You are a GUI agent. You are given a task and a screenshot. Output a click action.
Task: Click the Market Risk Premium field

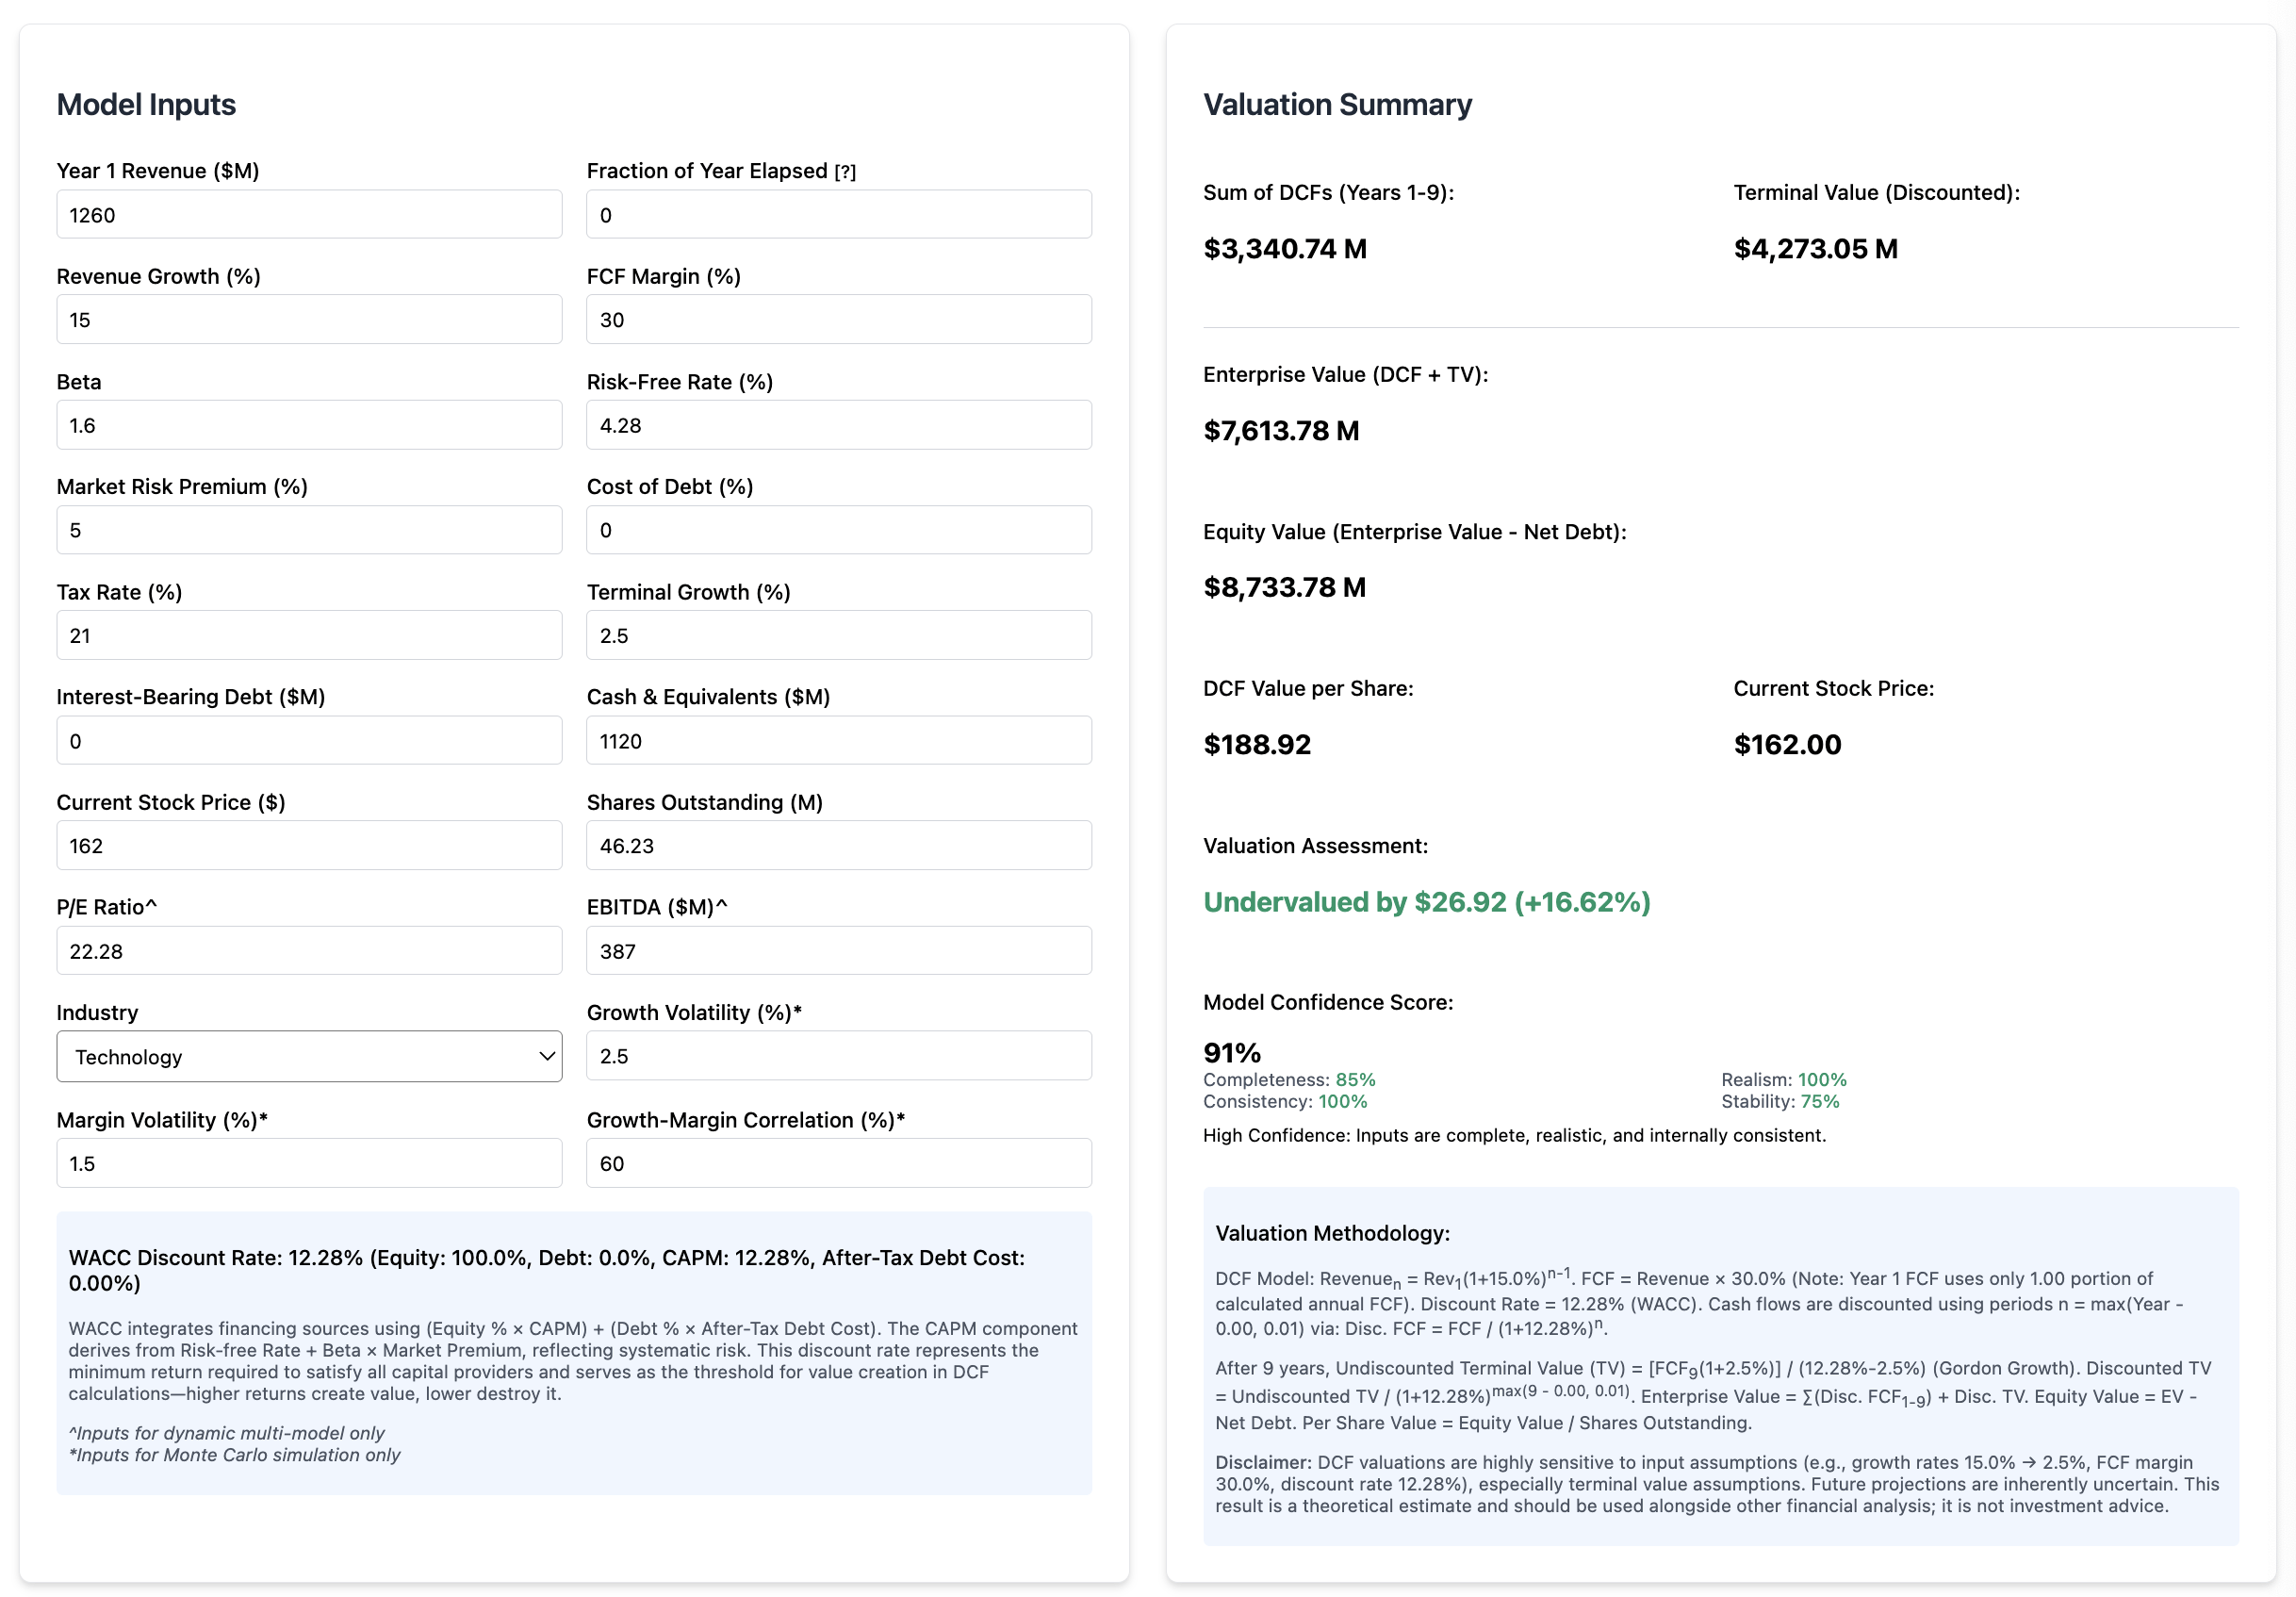[x=309, y=529]
